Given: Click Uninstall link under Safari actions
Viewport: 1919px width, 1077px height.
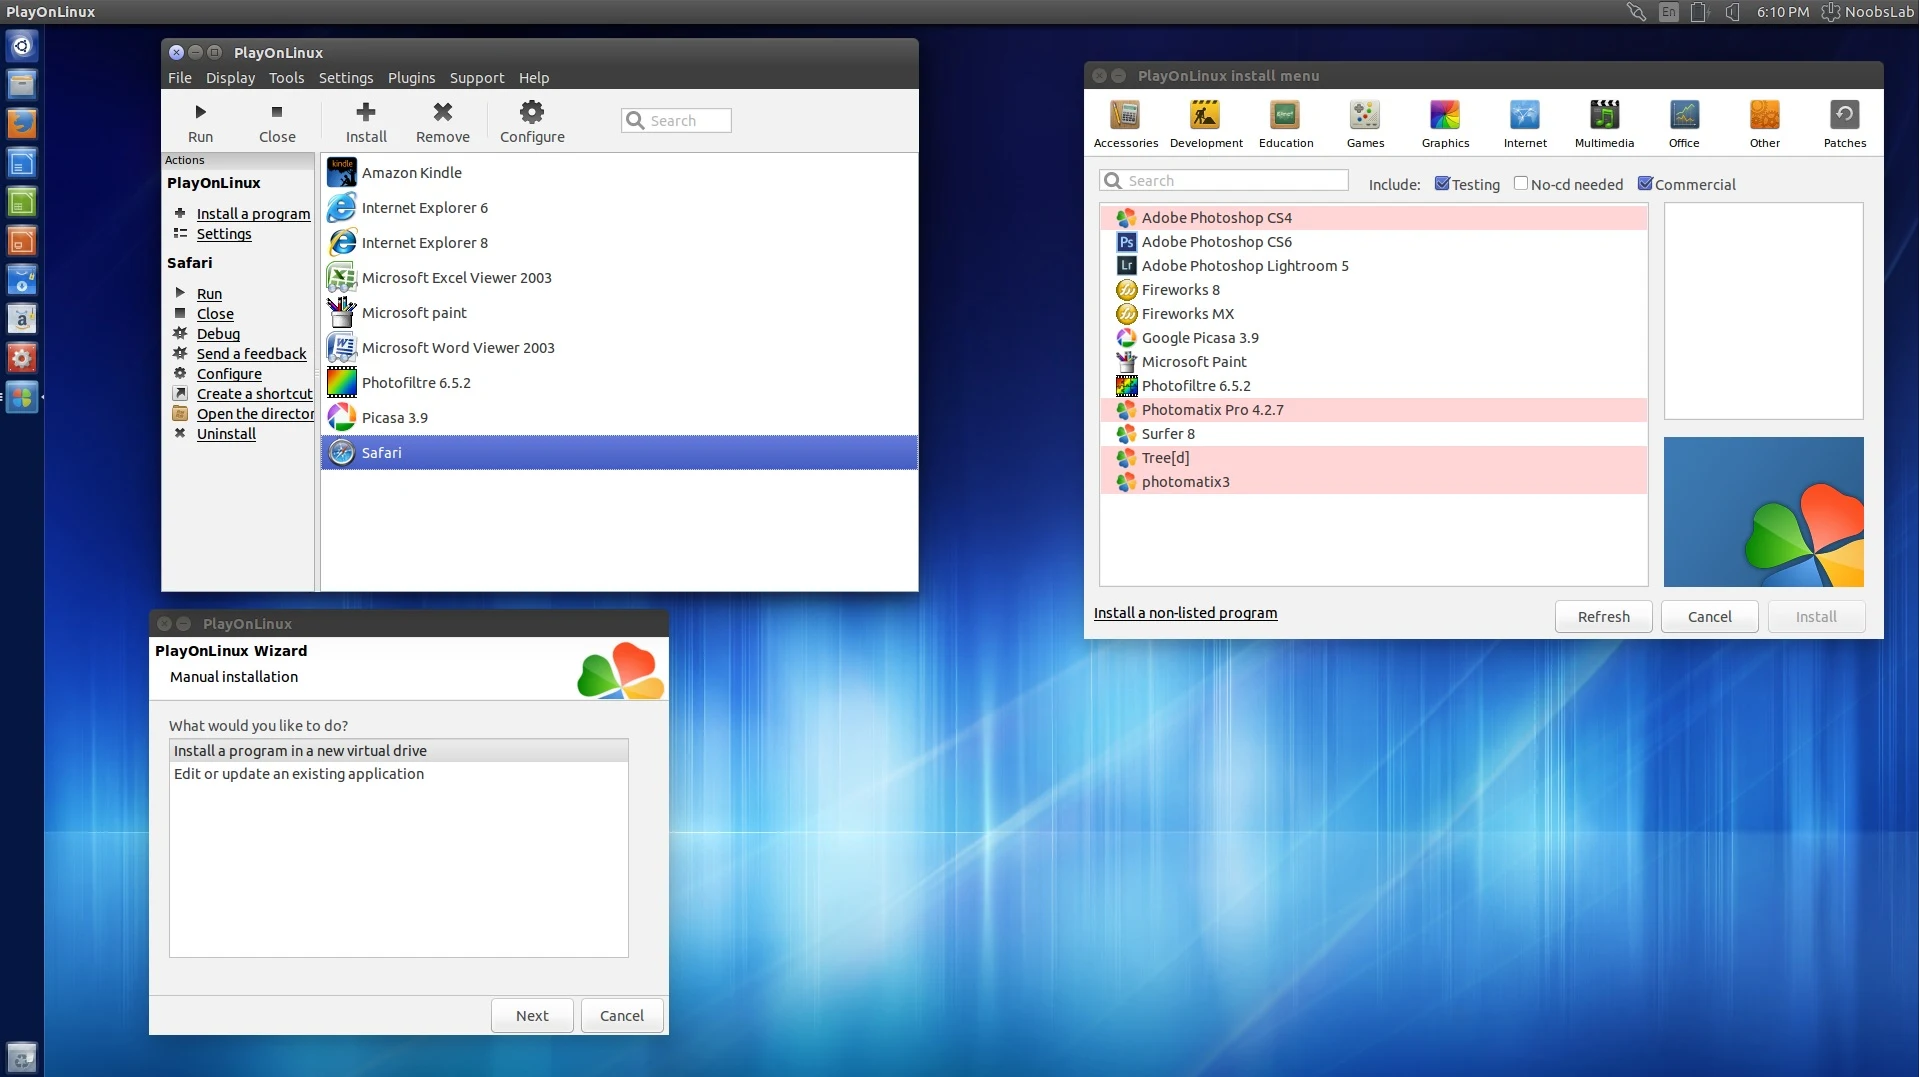Looking at the screenshot, I should 226,434.
